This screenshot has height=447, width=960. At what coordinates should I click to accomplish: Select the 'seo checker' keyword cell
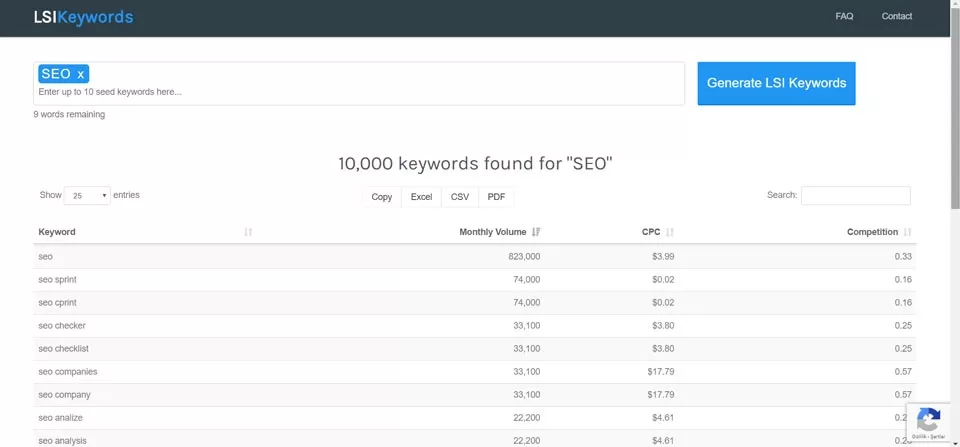coord(62,326)
